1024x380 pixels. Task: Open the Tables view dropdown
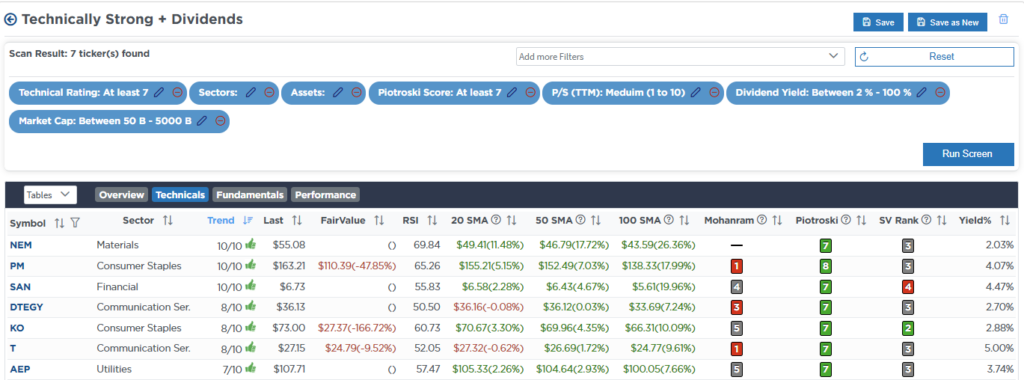pos(50,195)
